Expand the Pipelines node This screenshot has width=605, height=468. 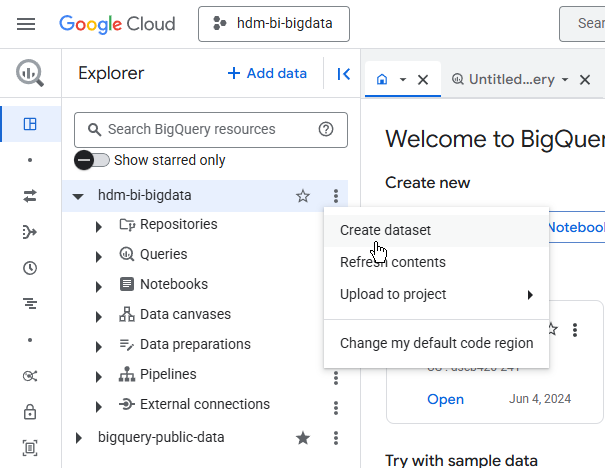99,377
